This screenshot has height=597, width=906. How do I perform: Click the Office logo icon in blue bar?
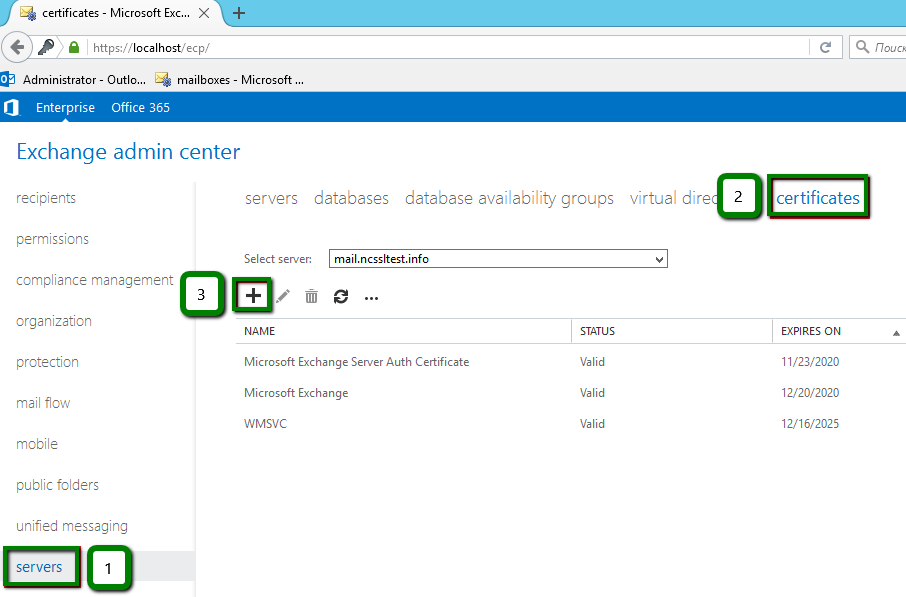[x=12, y=107]
